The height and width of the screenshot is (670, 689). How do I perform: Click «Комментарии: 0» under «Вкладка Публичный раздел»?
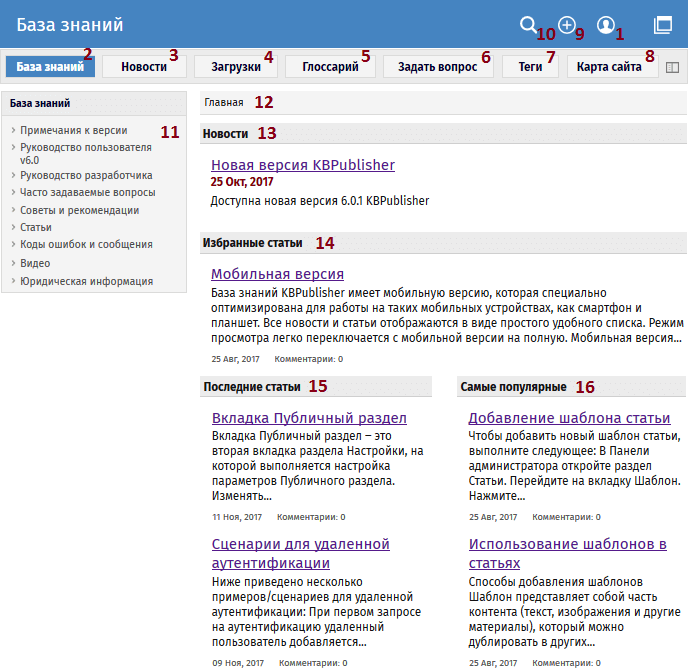click(311, 517)
